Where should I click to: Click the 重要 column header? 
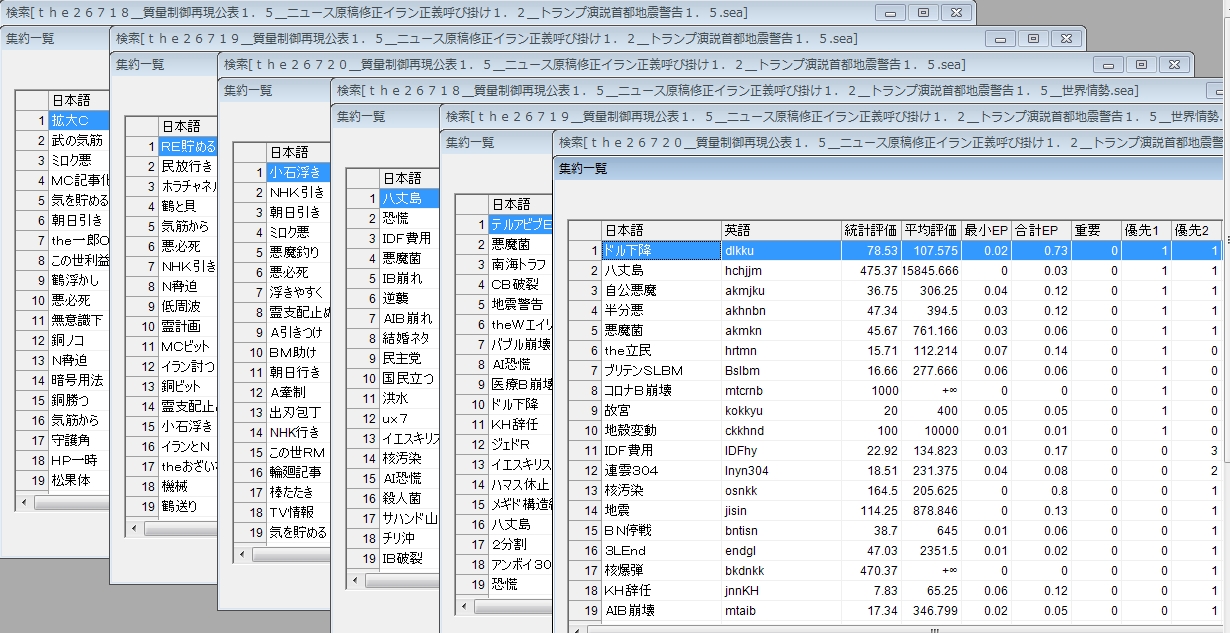click(x=1096, y=231)
